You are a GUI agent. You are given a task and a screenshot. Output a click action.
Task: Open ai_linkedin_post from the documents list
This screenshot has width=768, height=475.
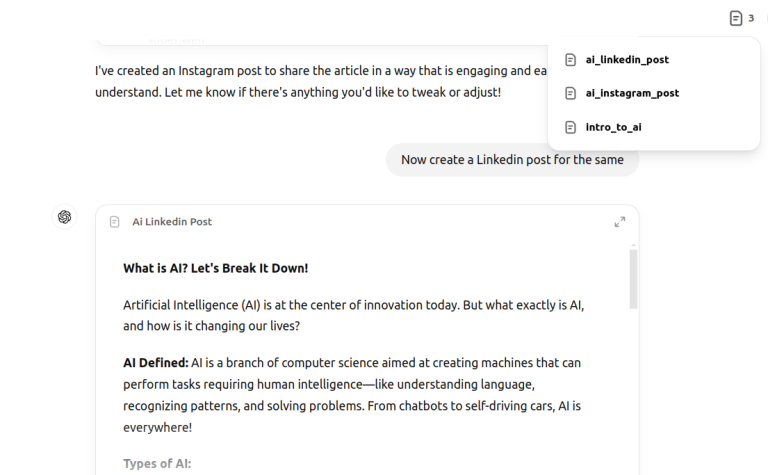pyautogui.click(x=627, y=60)
